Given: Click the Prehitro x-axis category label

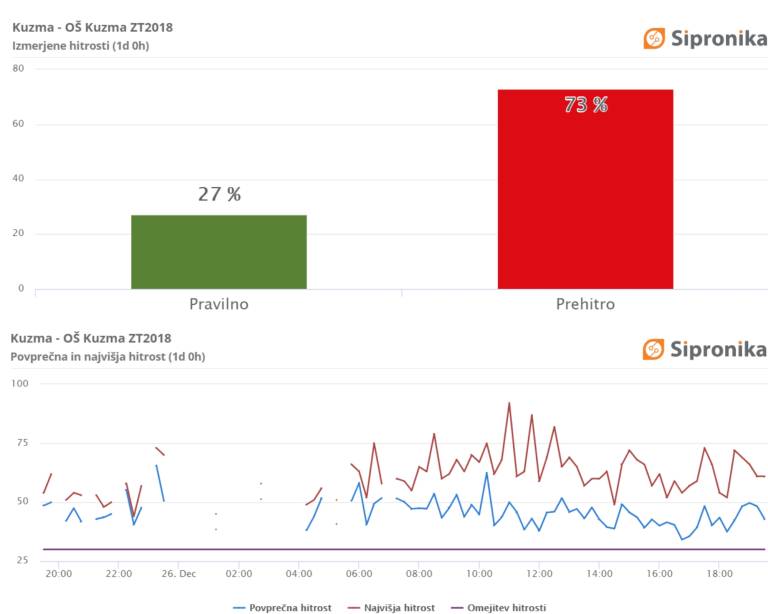Looking at the screenshot, I should coord(585,304).
